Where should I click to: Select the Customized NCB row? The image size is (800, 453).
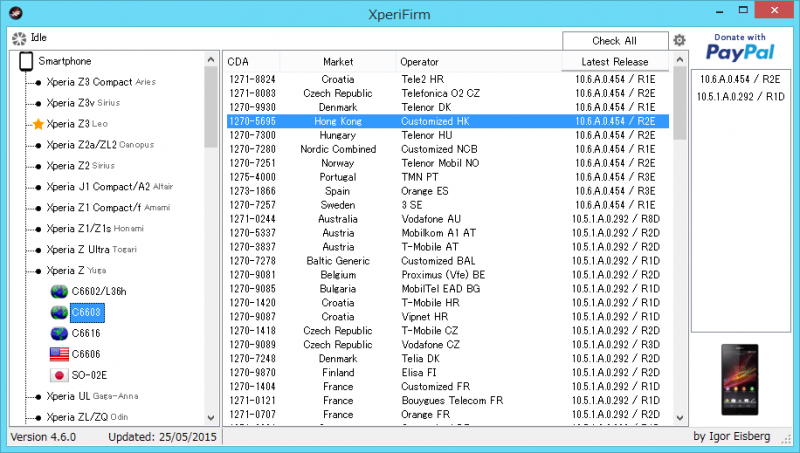pos(447,149)
